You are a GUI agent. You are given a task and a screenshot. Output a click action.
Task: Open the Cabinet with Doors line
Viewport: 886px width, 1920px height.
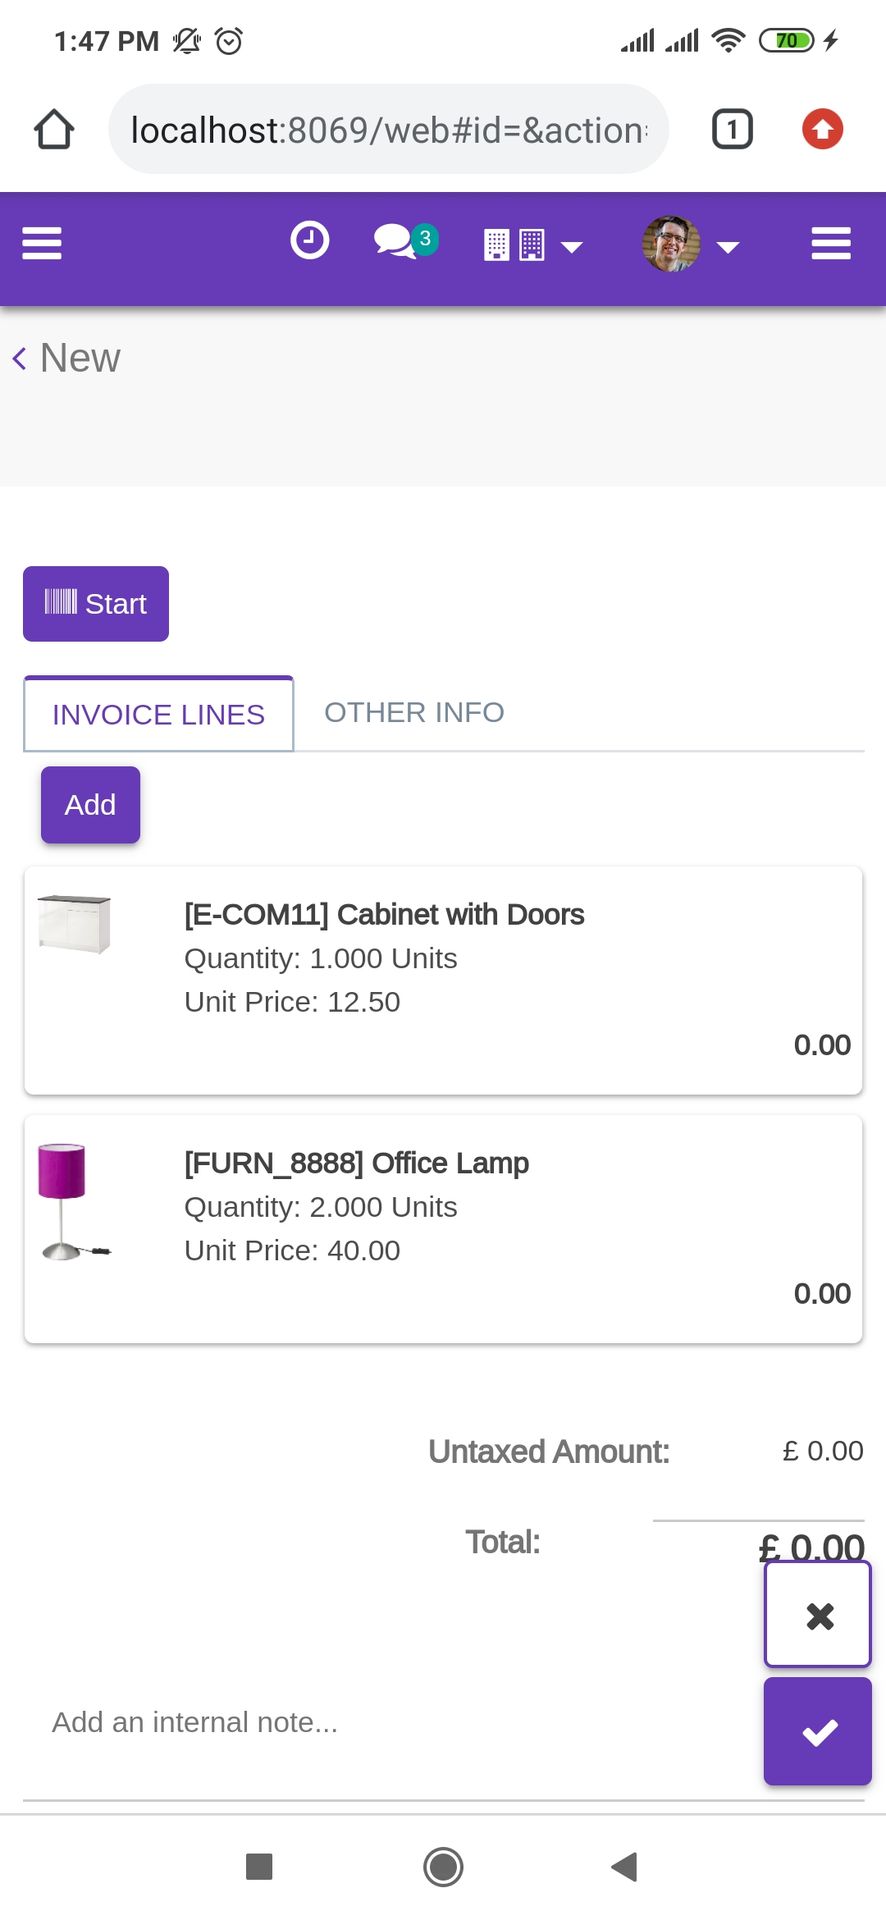click(x=443, y=980)
